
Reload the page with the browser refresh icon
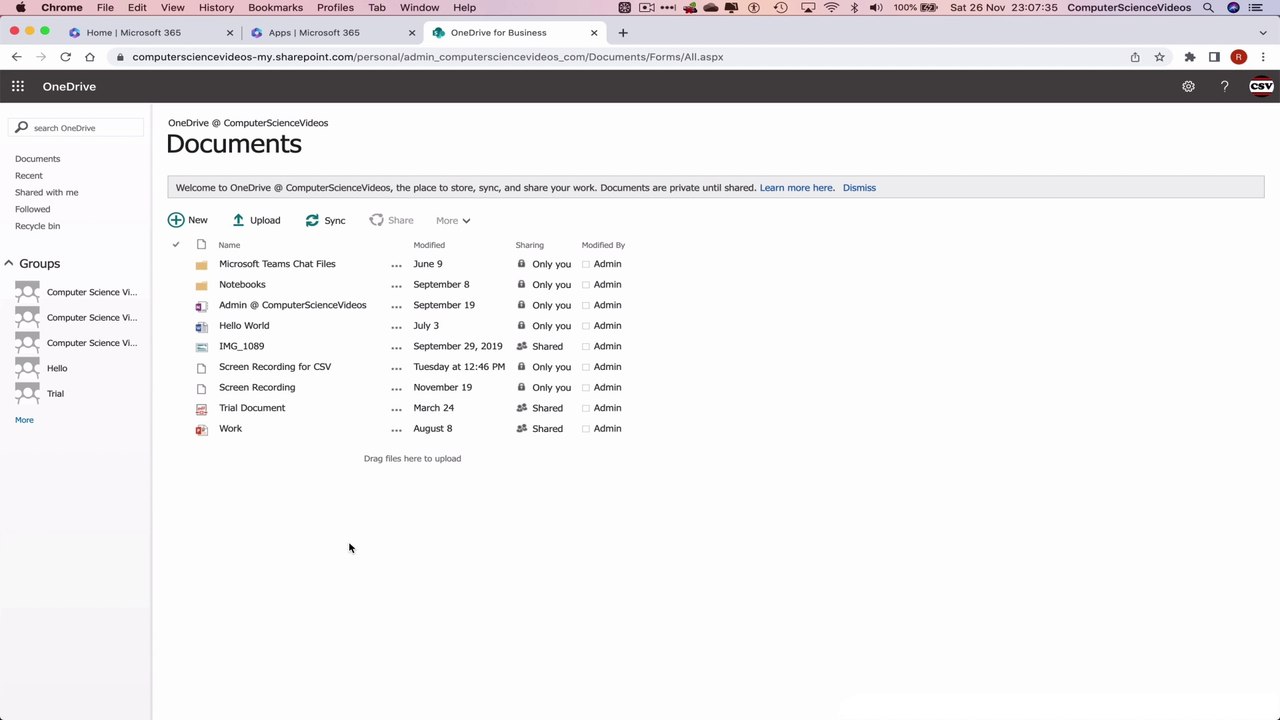65,57
